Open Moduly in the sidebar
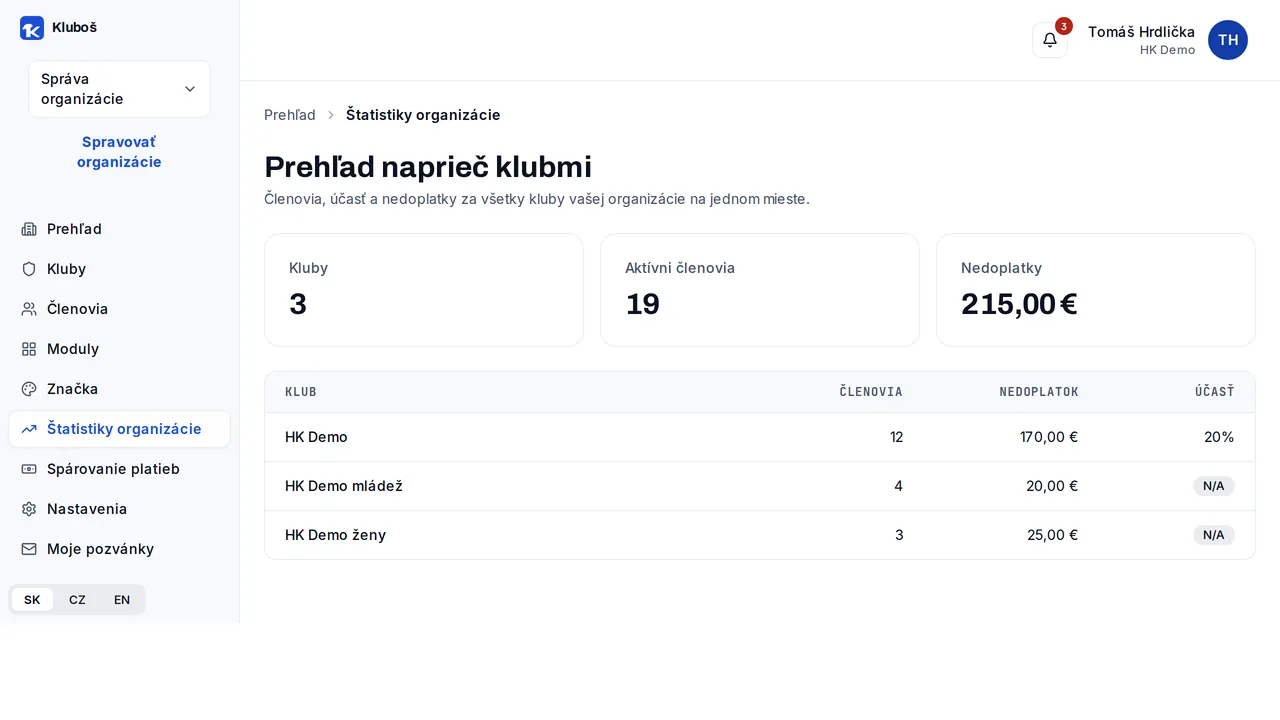 [x=119, y=349]
